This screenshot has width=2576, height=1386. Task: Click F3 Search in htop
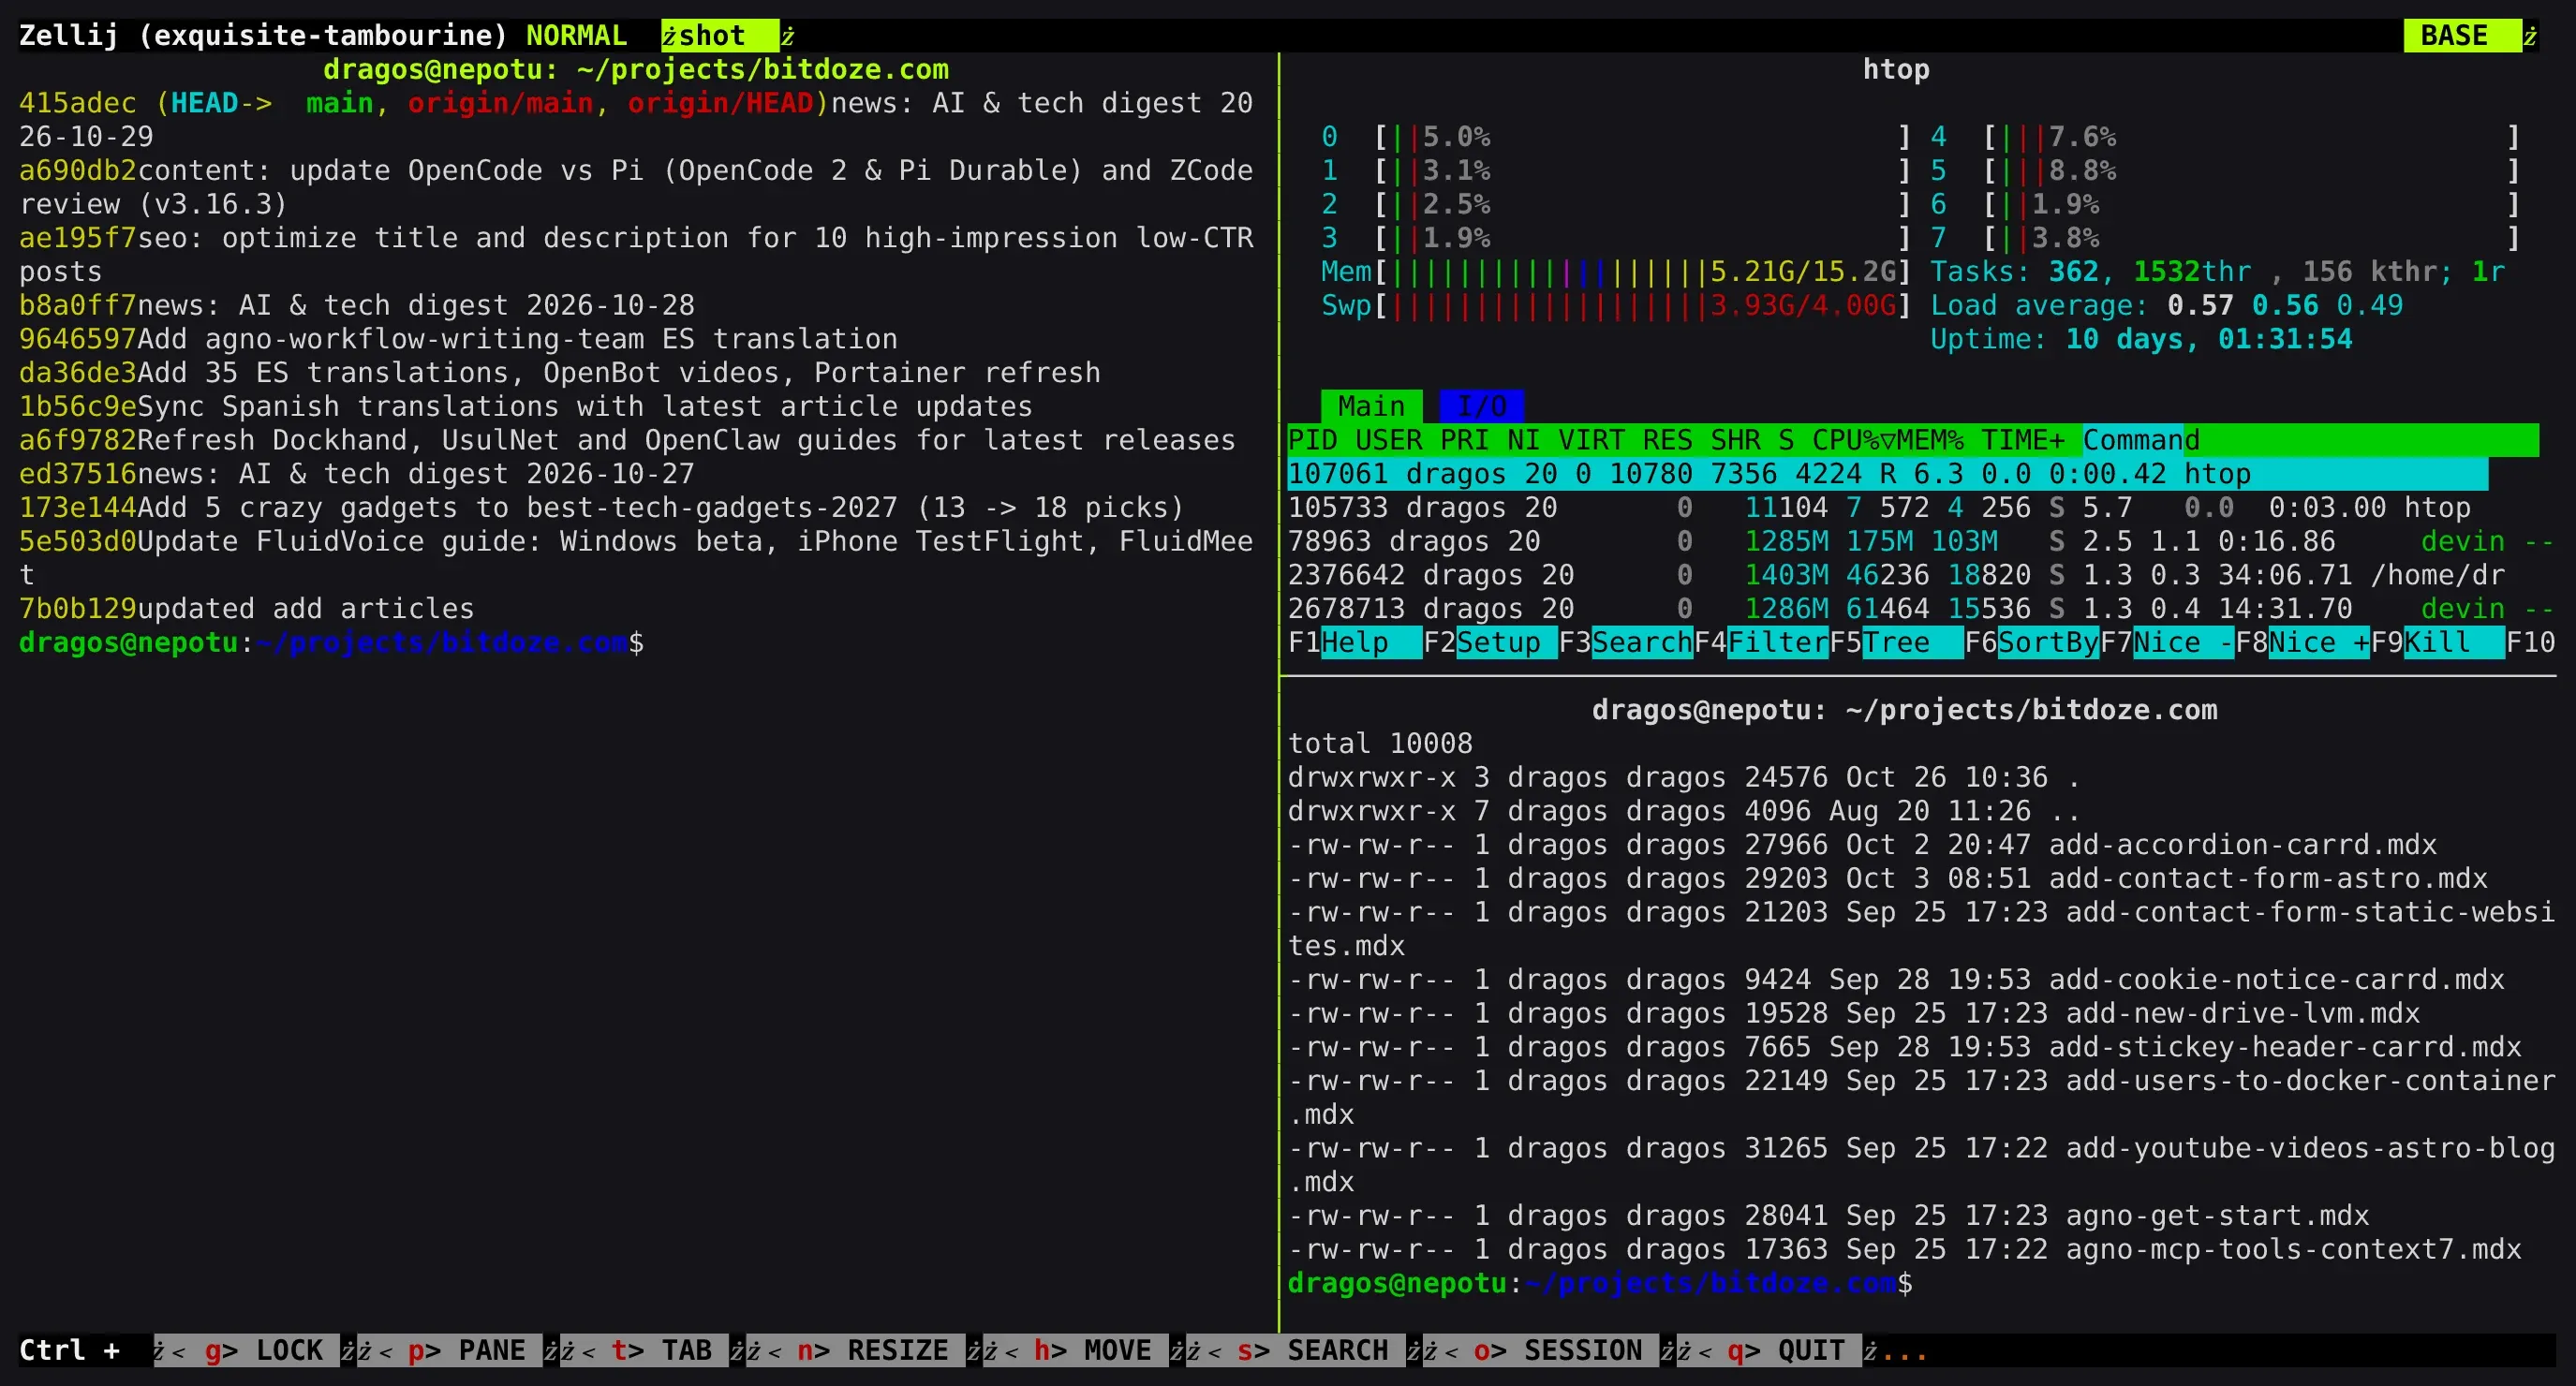1625,642
